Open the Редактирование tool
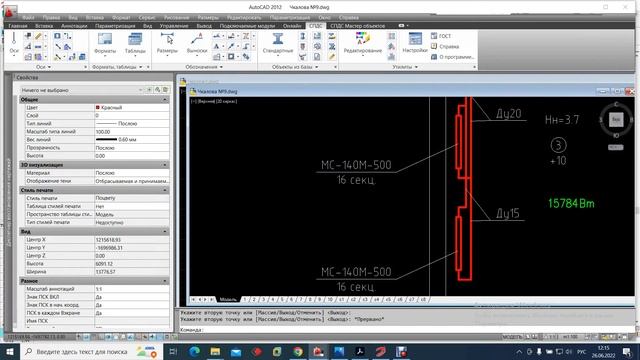 362,44
